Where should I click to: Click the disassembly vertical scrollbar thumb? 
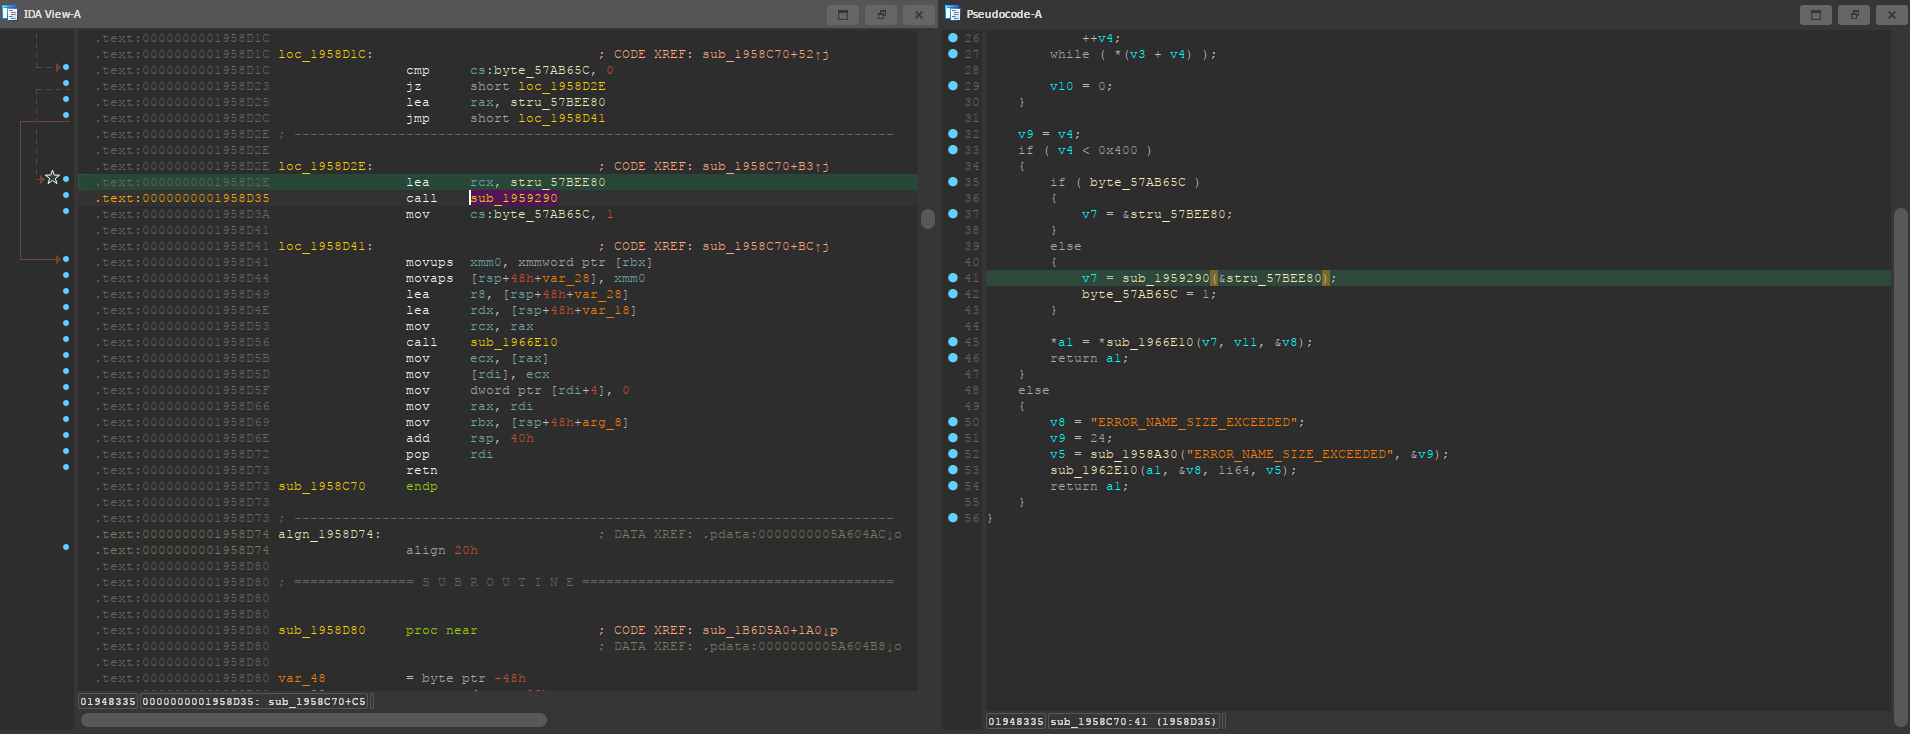[927, 219]
